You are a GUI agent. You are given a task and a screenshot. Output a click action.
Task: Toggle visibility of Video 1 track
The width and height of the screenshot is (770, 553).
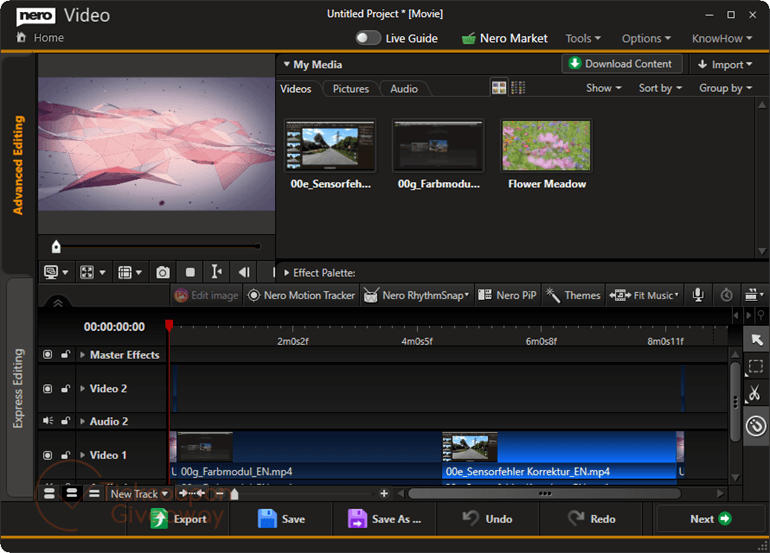pos(47,455)
